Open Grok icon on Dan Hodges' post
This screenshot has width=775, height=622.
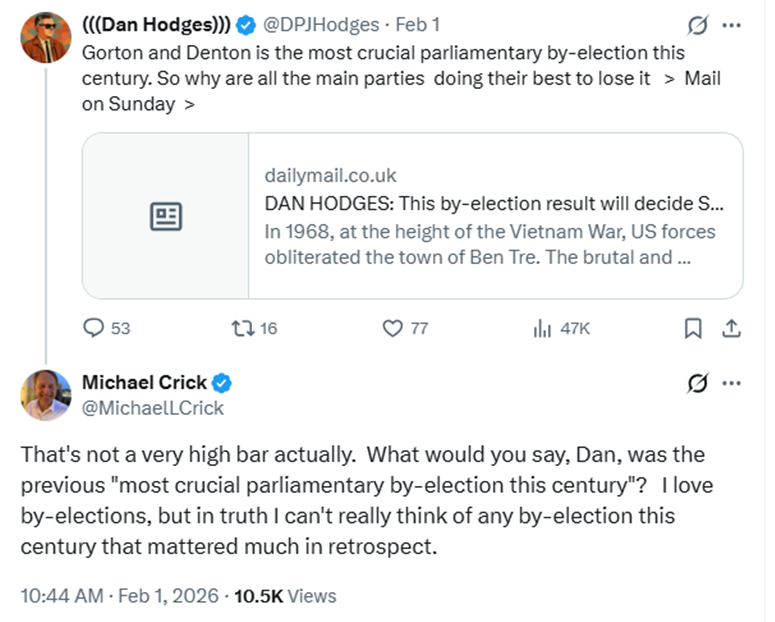tap(699, 23)
